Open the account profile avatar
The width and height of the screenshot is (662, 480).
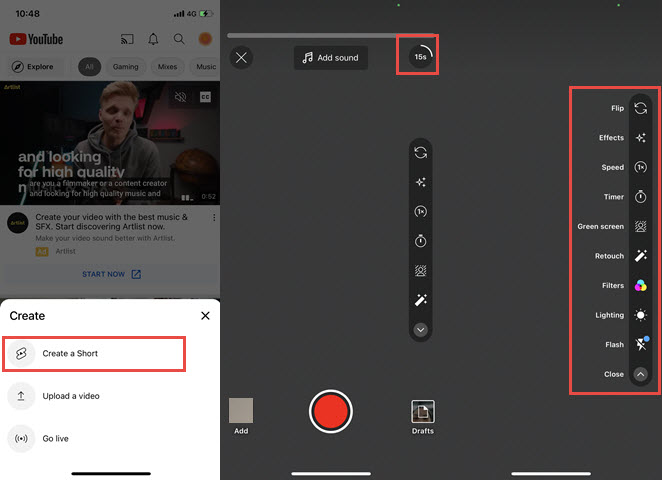(x=205, y=39)
